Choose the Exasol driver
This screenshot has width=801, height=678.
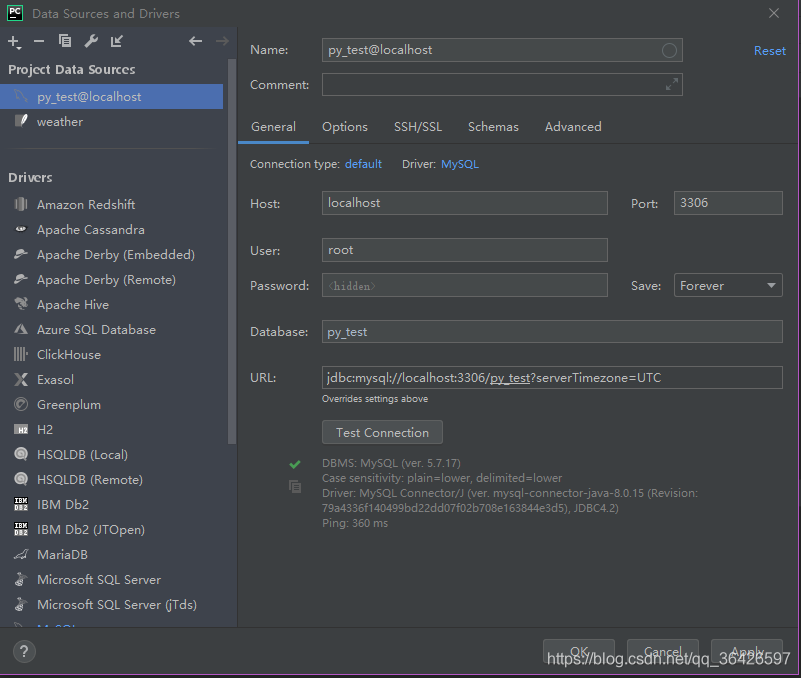(111, 380)
